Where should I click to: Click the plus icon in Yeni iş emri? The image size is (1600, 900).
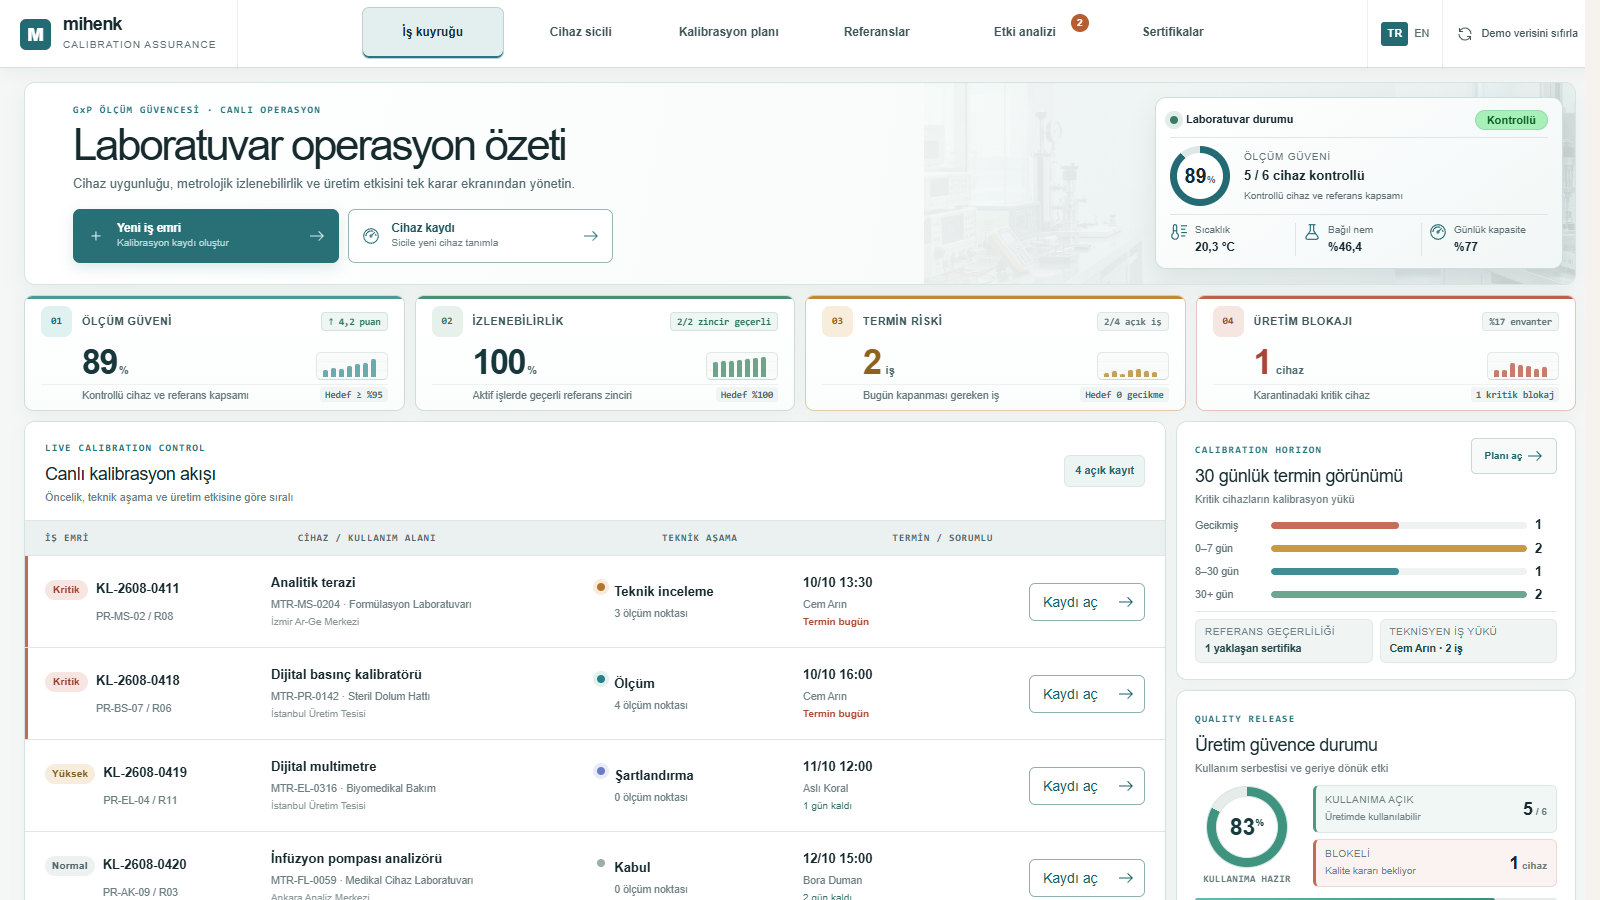(96, 236)
